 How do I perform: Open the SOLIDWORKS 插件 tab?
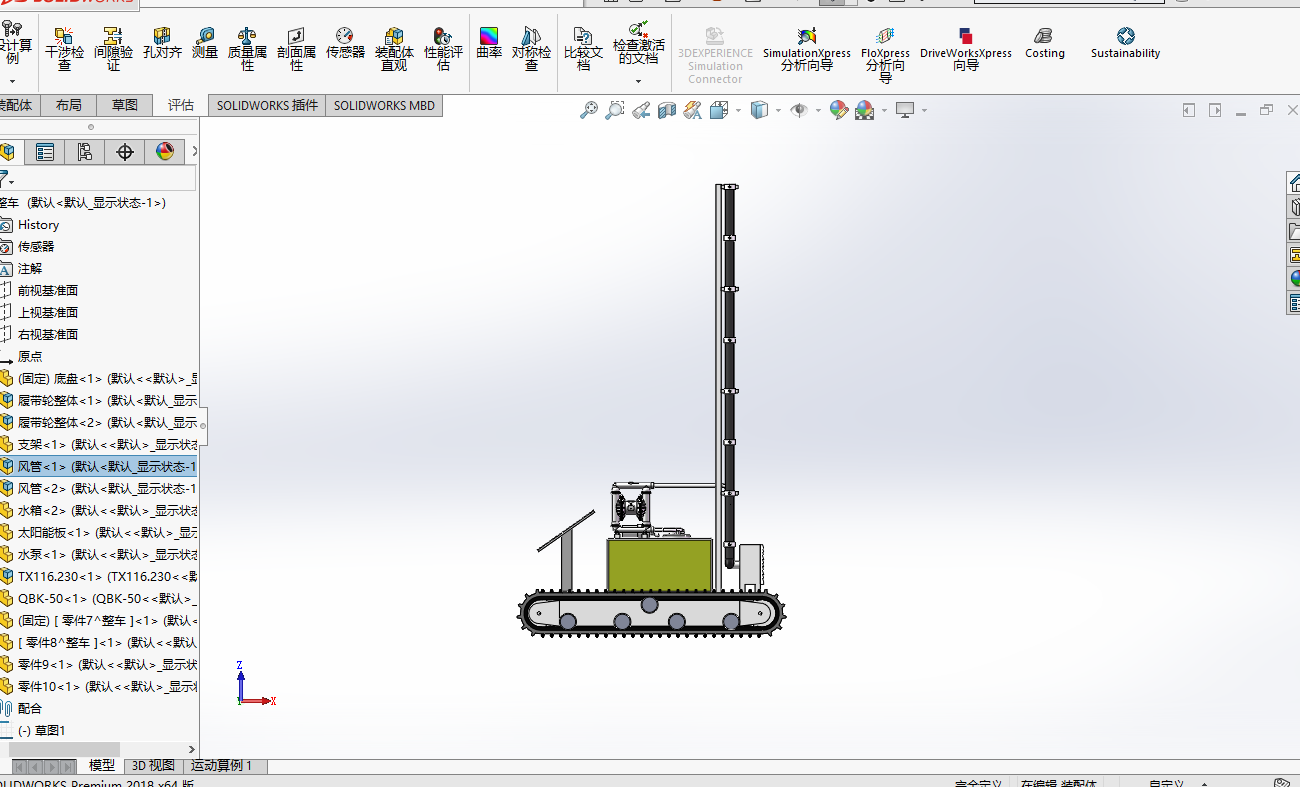[267, 105]
